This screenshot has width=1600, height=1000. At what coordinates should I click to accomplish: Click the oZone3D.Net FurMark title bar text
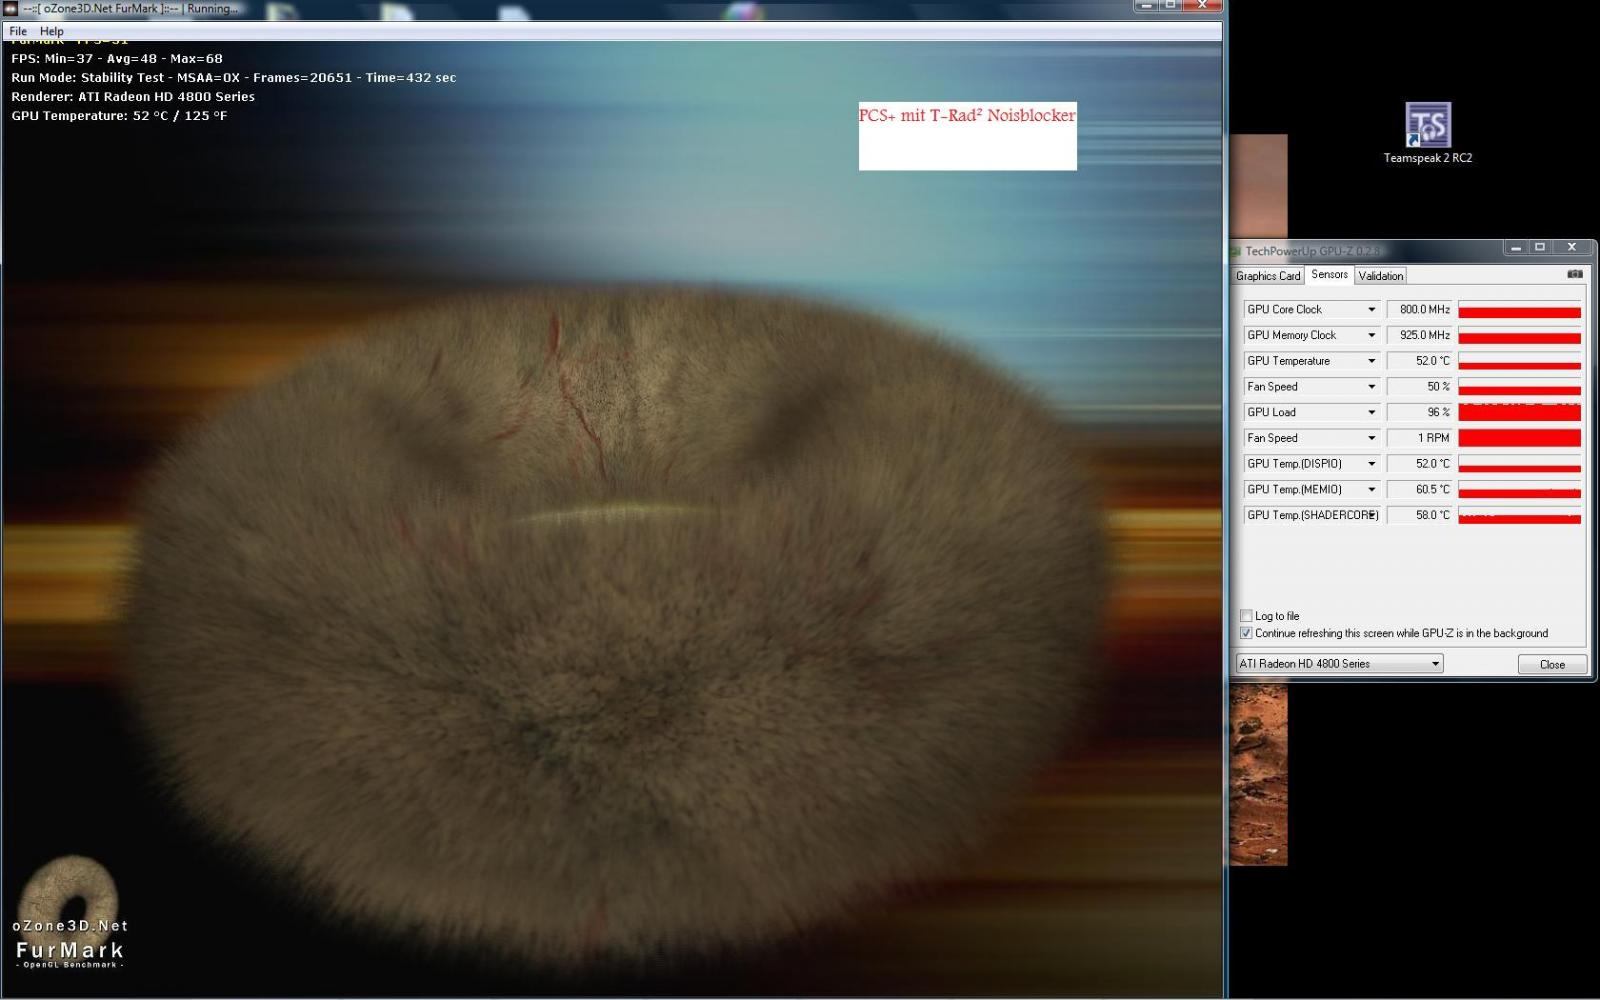click(131, 8)
